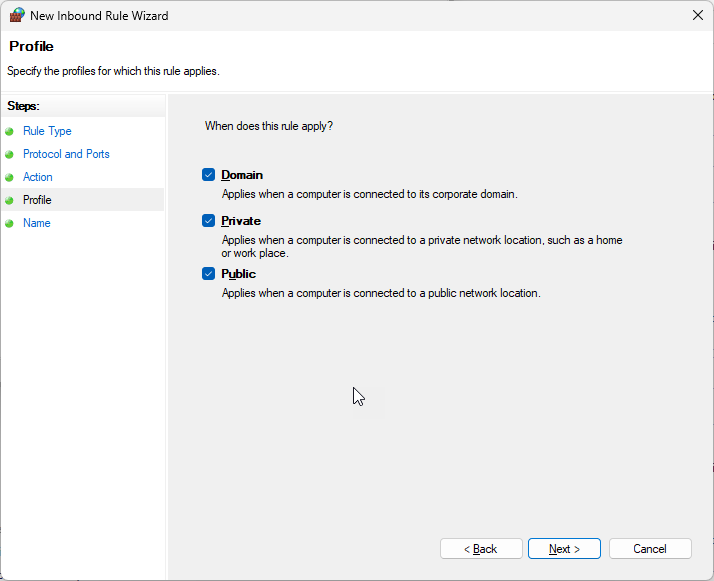The image size is (714, 581).
Task: Click the Public network location description text
Action: click(380, 293)
